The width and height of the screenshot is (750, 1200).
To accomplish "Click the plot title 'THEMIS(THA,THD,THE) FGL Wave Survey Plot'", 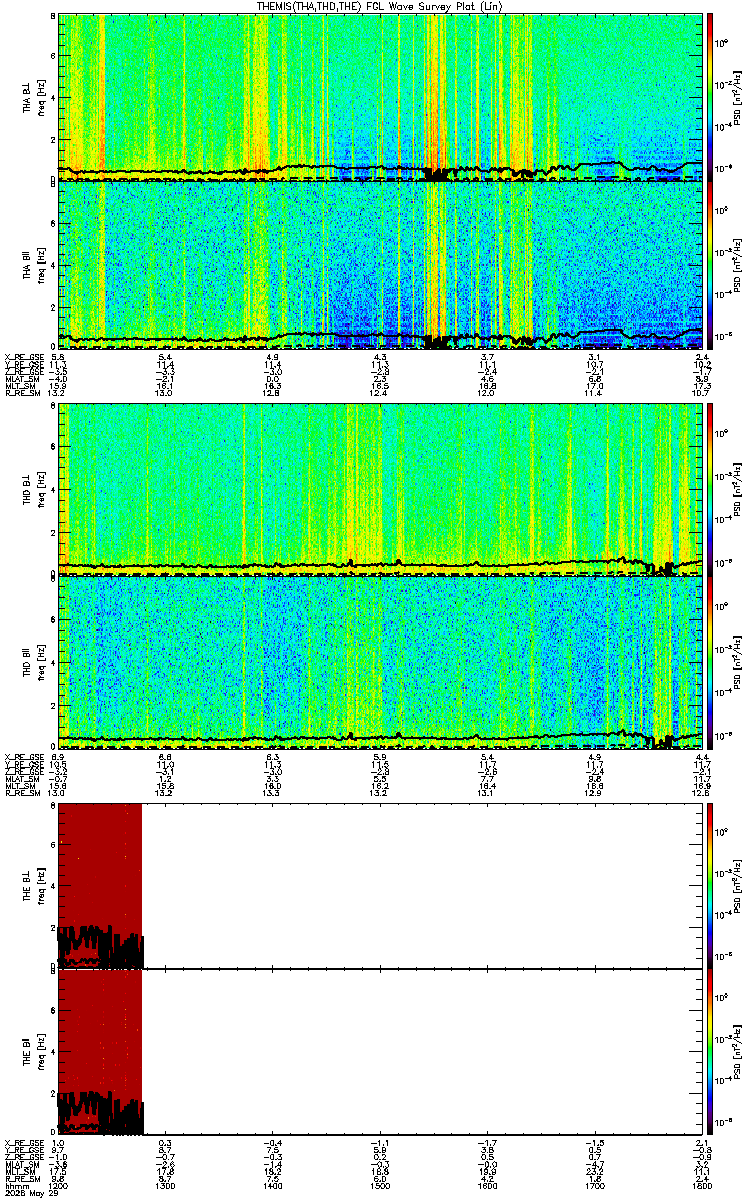I will 381,6.
